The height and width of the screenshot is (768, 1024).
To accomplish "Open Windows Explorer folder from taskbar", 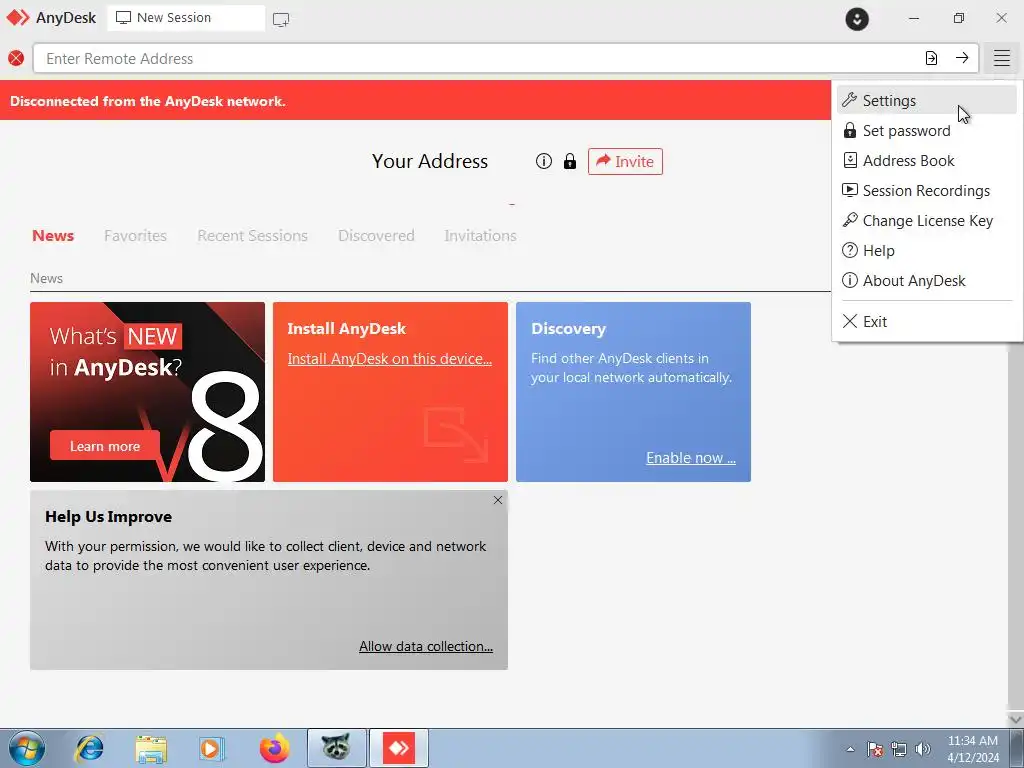I will point(151,748).
